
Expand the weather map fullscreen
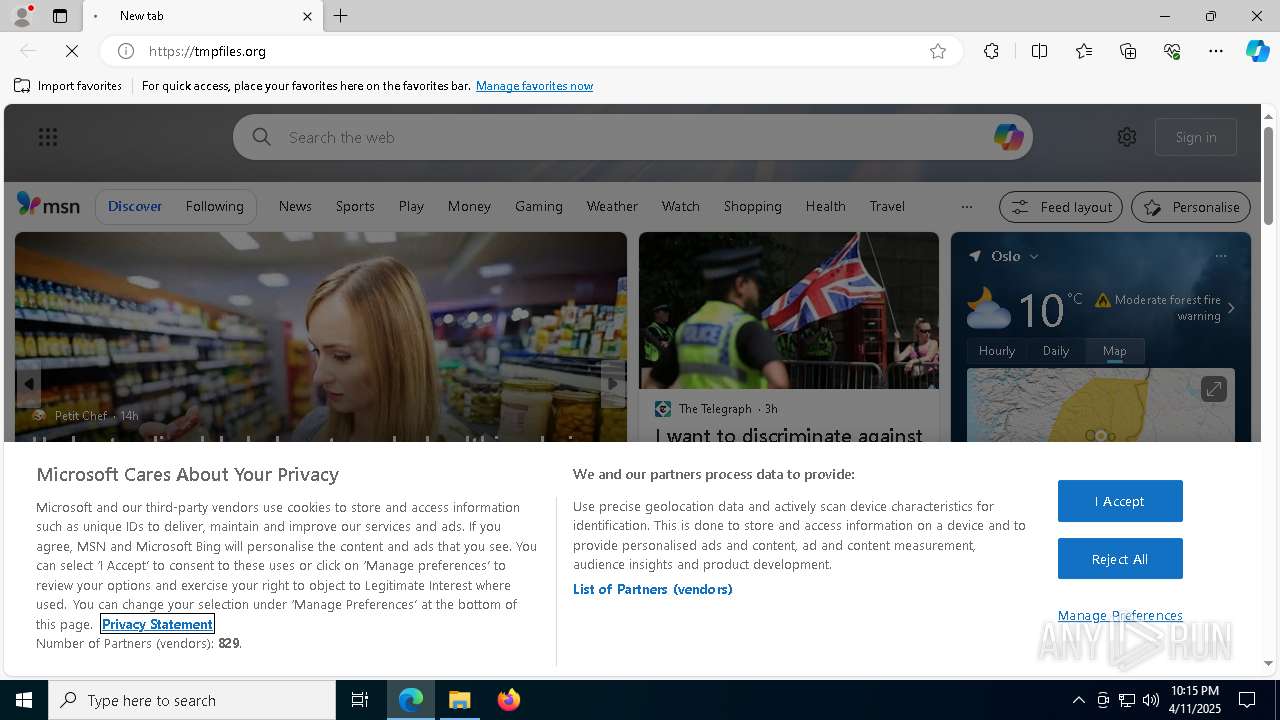coord(1213,388)
